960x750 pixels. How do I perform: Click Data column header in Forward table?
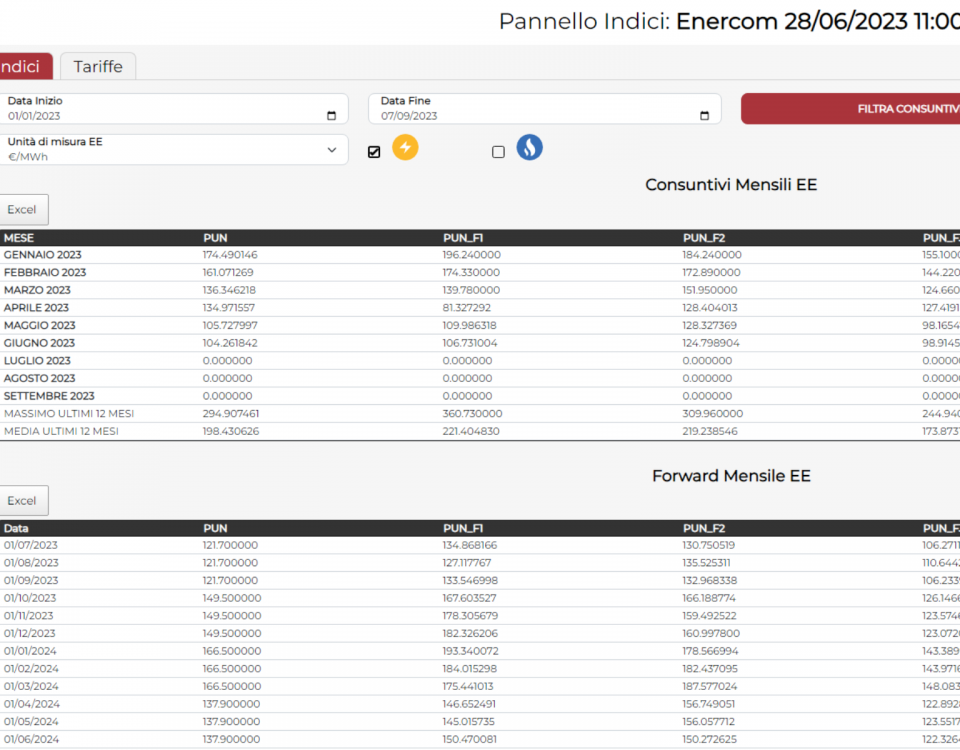(16, 528)
